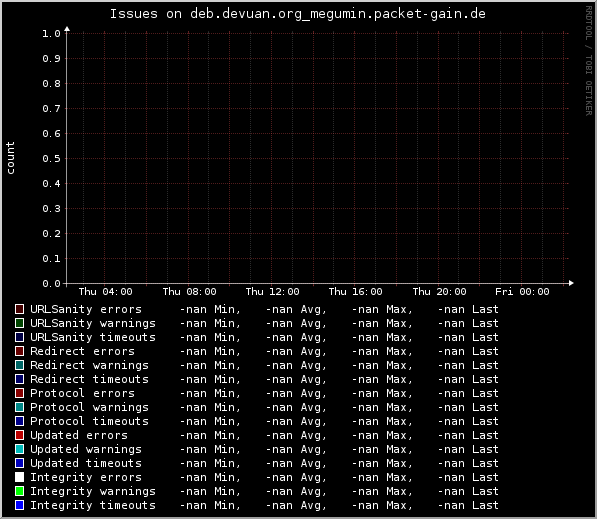Screen dimensions: 597x519
Task: Select the URLSanity timeouts legend label
Action: pos(93,337)
